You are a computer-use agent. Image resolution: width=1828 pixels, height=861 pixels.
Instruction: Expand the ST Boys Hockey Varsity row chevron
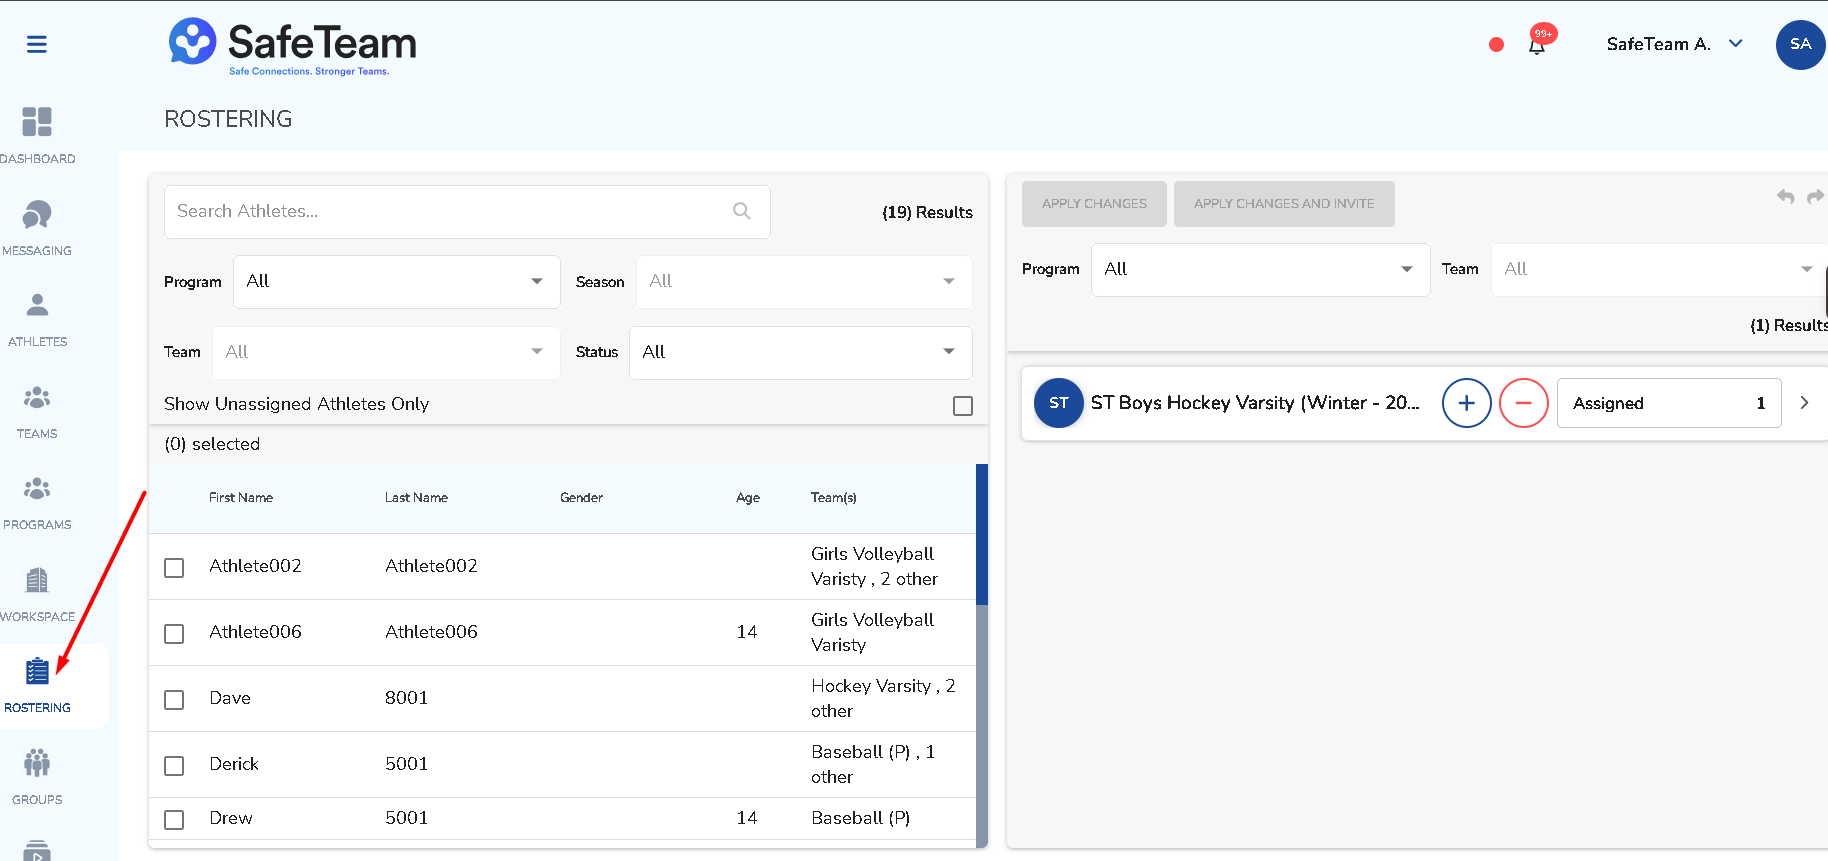click(1804, 403)
